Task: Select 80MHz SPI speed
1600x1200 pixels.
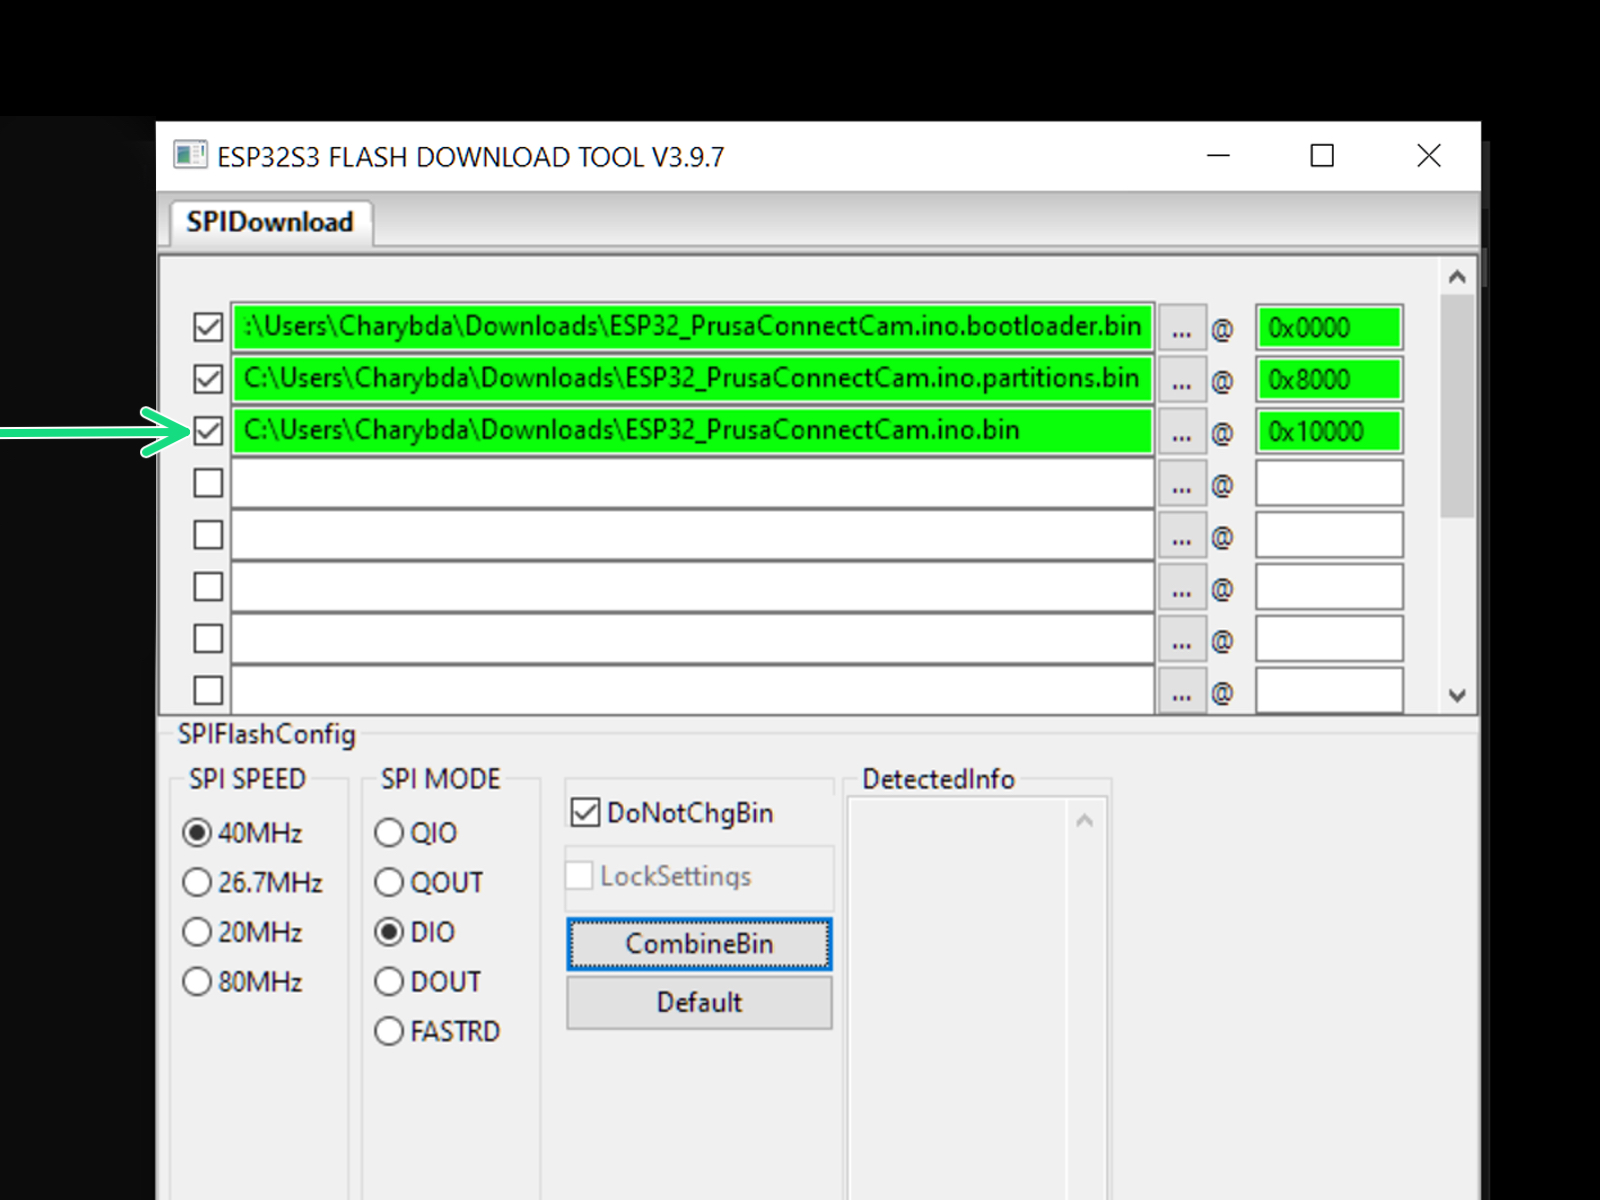Action: click(197, 981)
